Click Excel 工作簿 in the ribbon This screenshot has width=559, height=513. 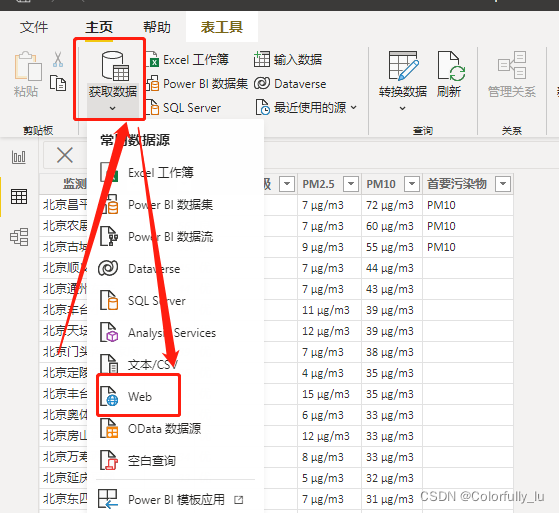click(188, 60)
